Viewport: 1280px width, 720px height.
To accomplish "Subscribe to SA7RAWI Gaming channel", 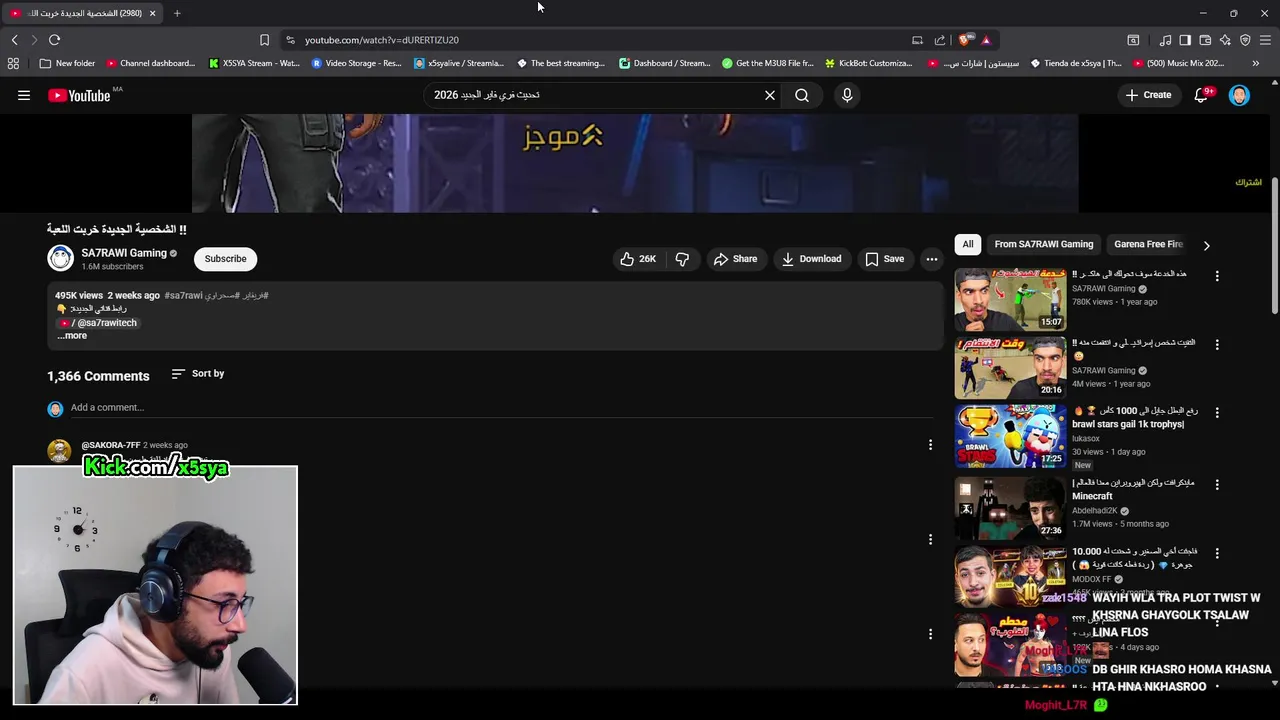I will click(x=225, y=259).
